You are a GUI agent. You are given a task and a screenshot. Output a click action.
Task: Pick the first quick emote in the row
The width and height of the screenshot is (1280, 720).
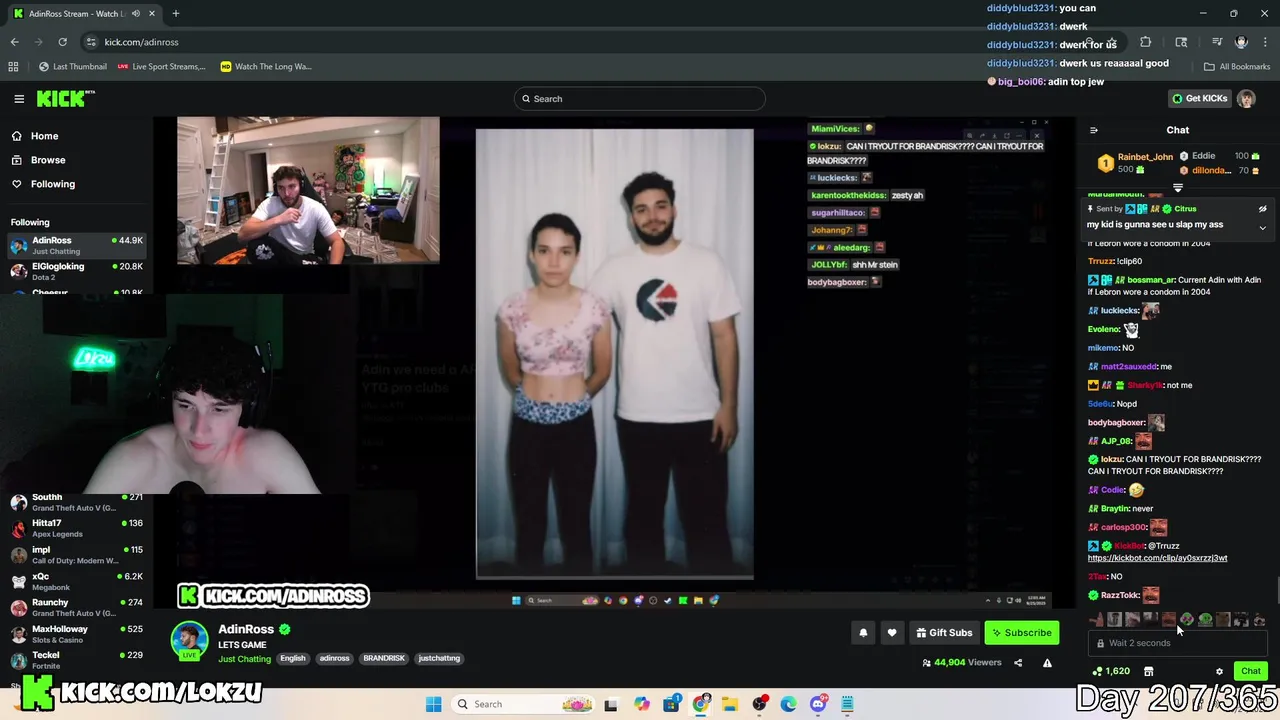click(1097, 620)
